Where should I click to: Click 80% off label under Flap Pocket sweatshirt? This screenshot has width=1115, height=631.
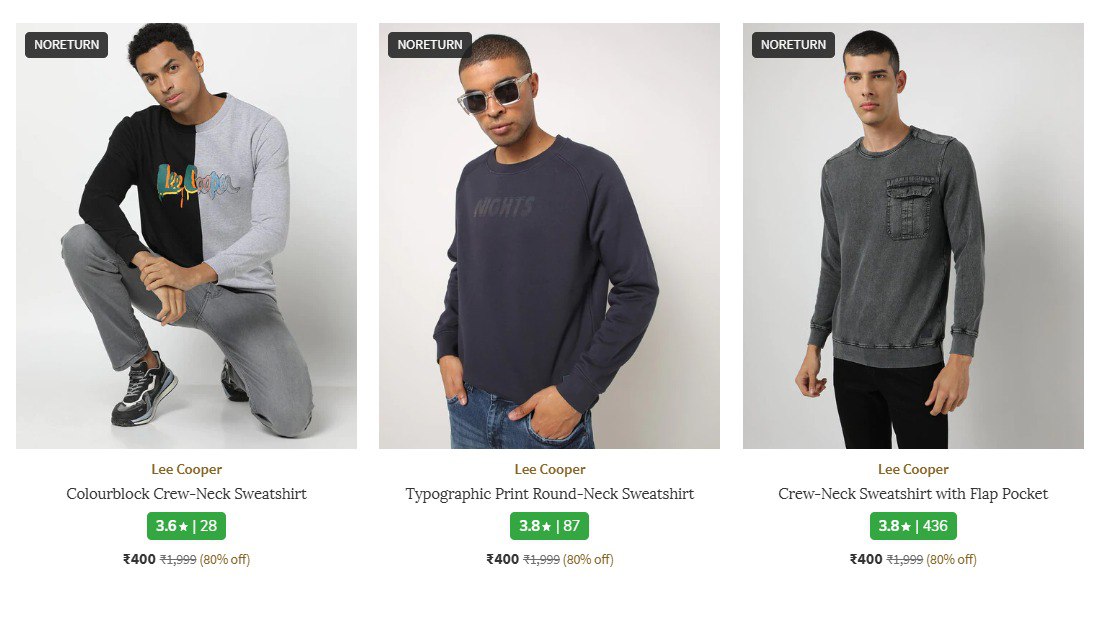(952, 560)
